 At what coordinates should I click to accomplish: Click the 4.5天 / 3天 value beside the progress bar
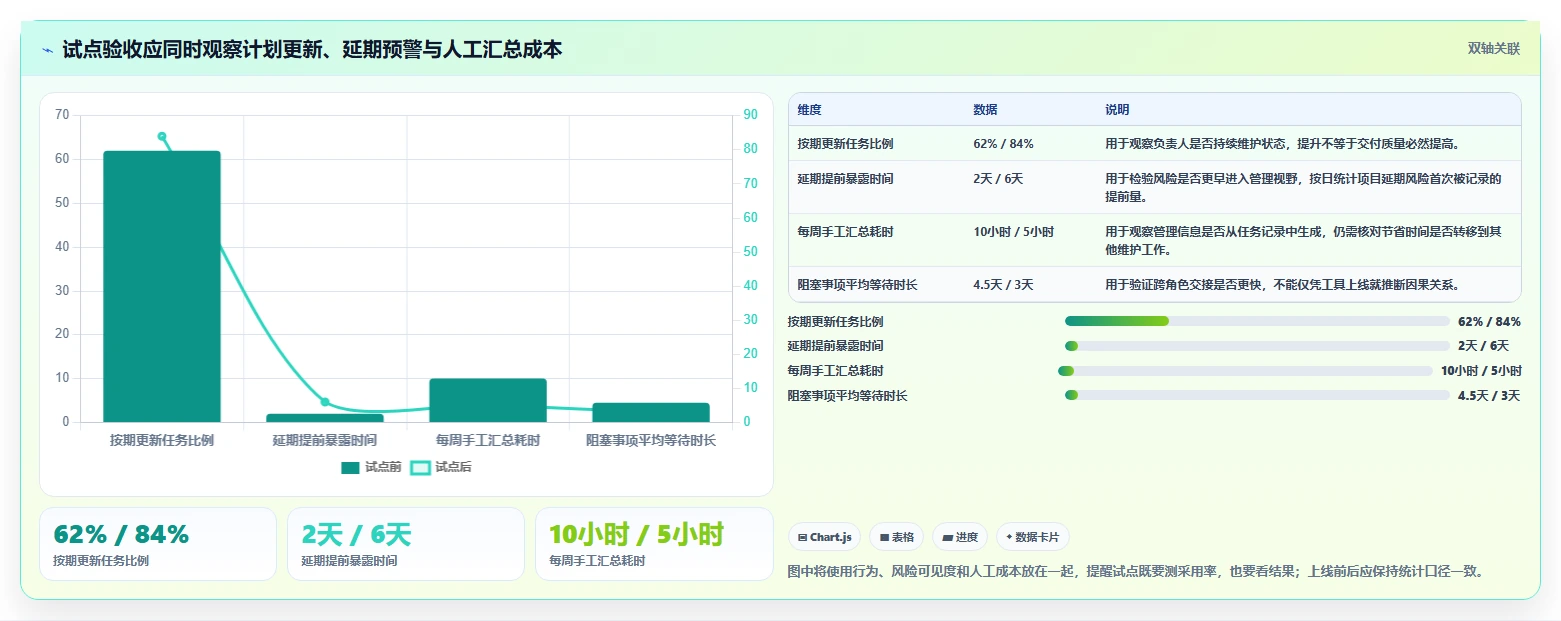click(x=1489, y=396)
